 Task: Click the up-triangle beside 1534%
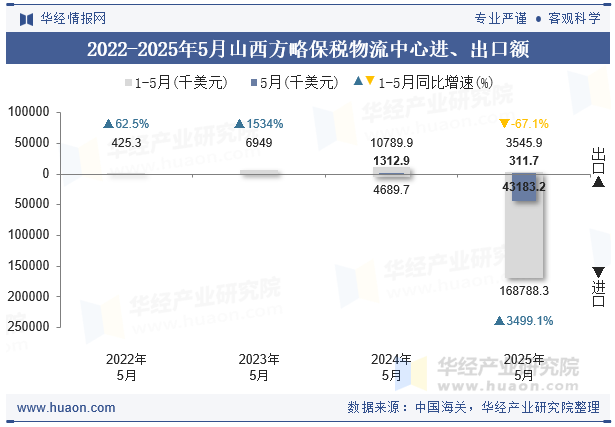(x=239, y=124)
